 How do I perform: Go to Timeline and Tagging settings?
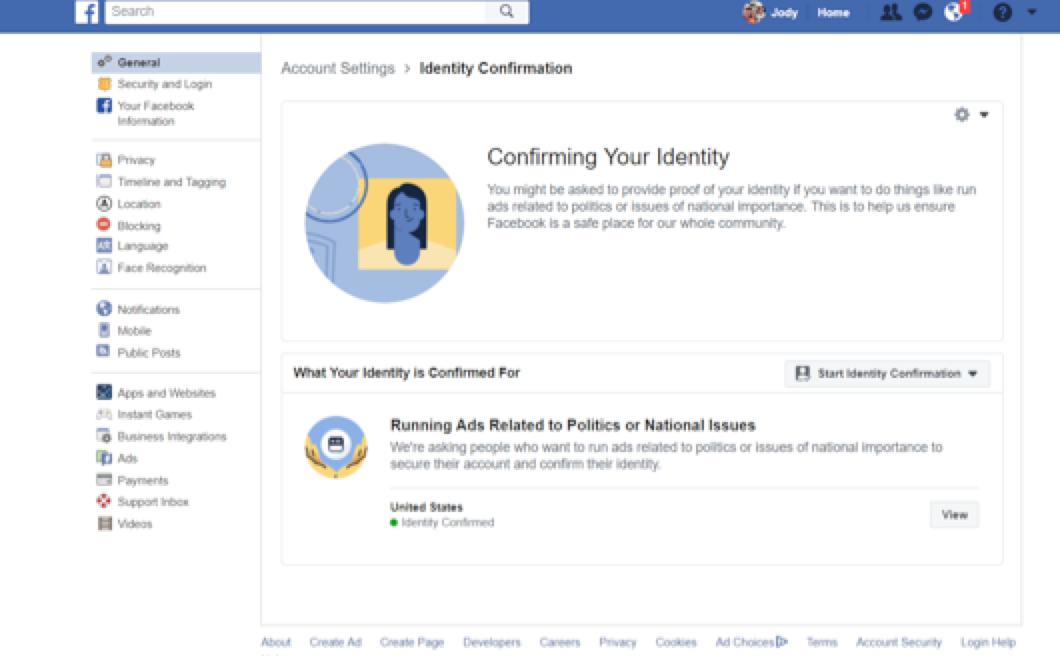pos(172,182)
